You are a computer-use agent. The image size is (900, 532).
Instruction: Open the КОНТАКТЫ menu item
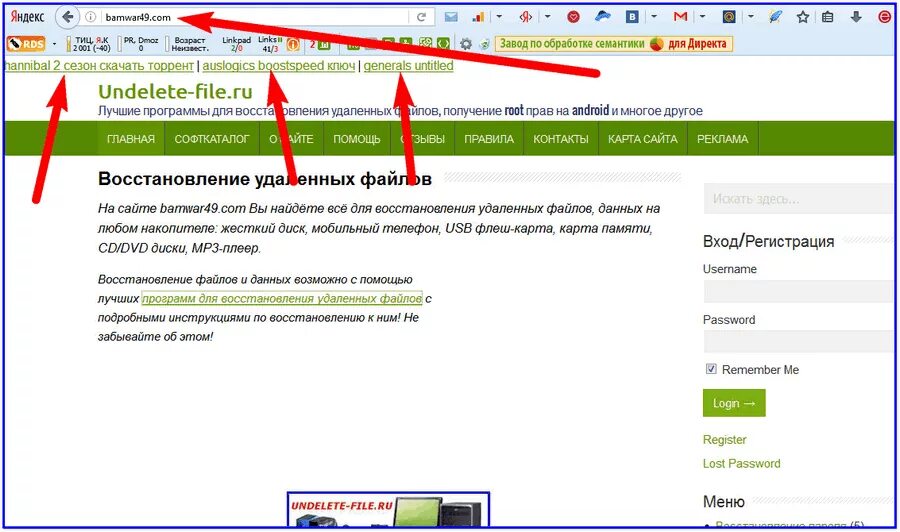click(x=561, y=139)
